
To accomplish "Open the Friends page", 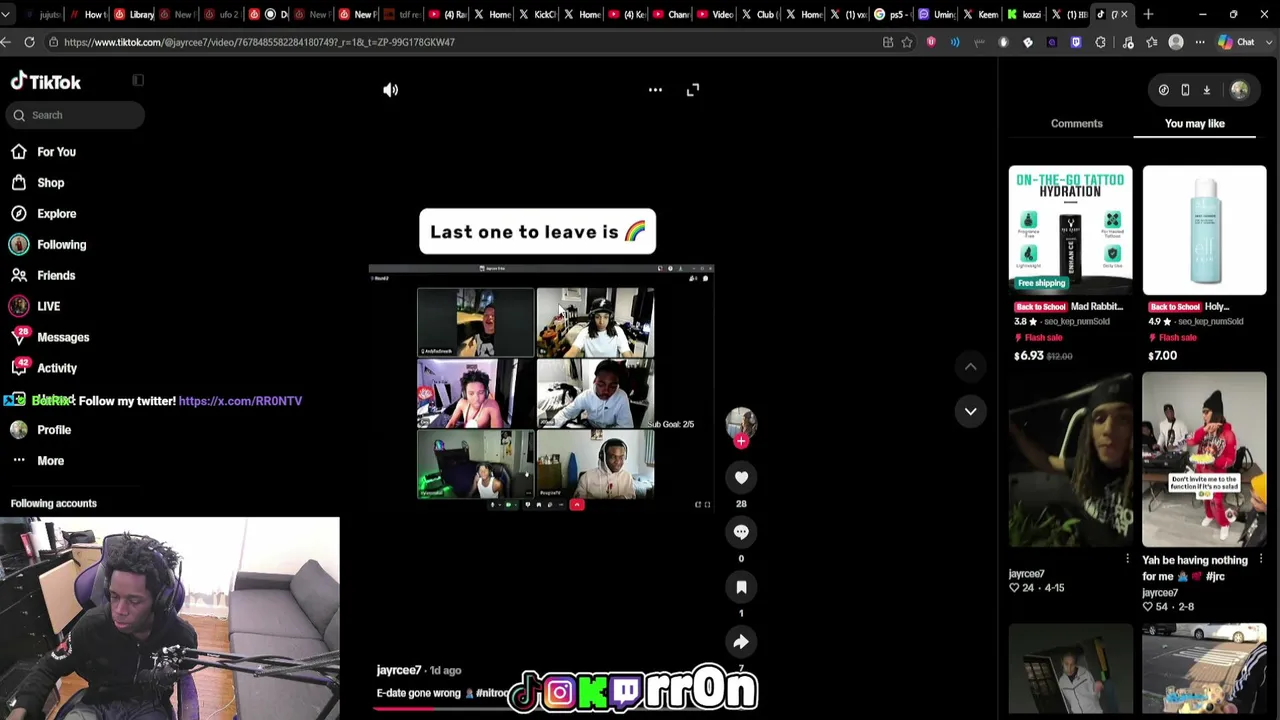I will click(55, 276).
